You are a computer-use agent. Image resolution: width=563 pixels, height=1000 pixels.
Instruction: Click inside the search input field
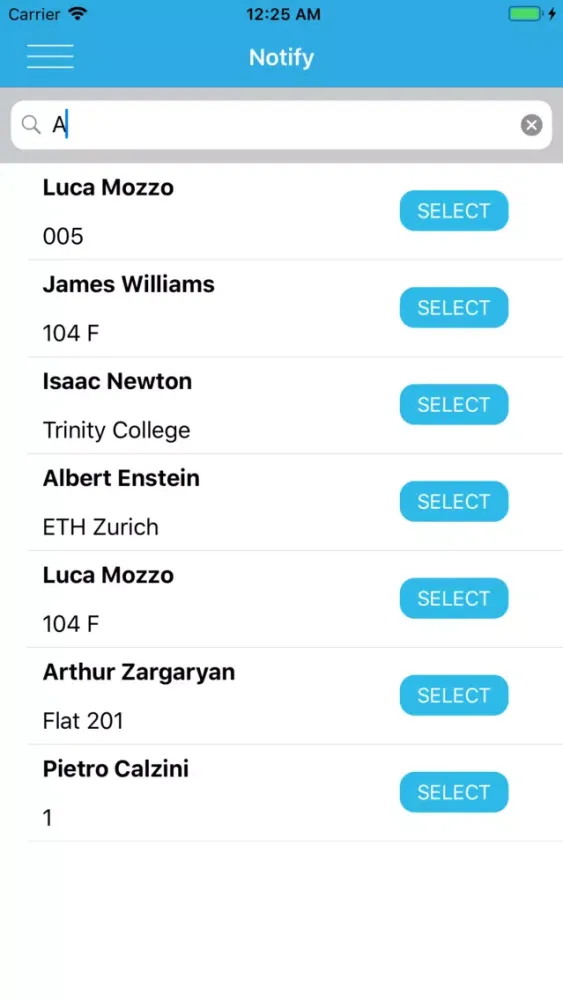(x=281, y=125)
